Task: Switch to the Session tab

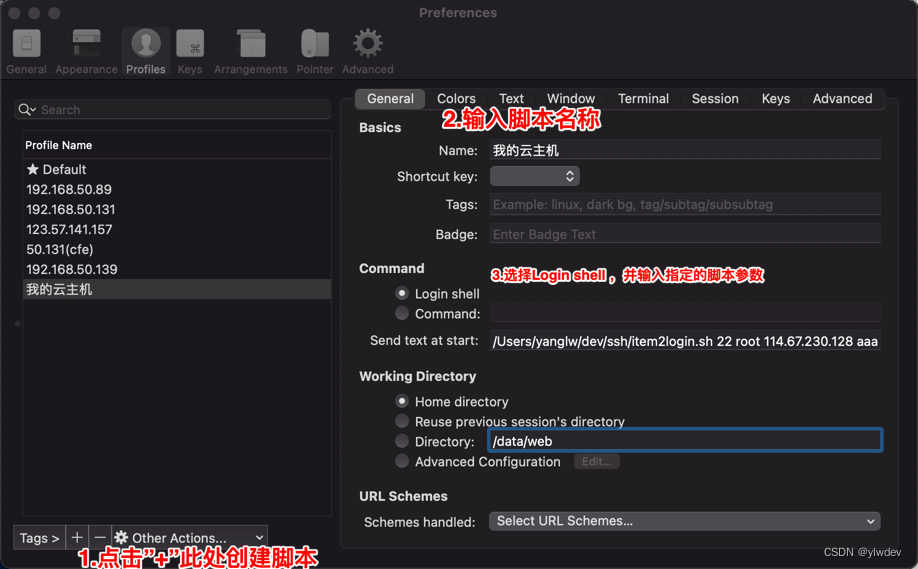Action: pyautogui.click(x=715, y=98)
